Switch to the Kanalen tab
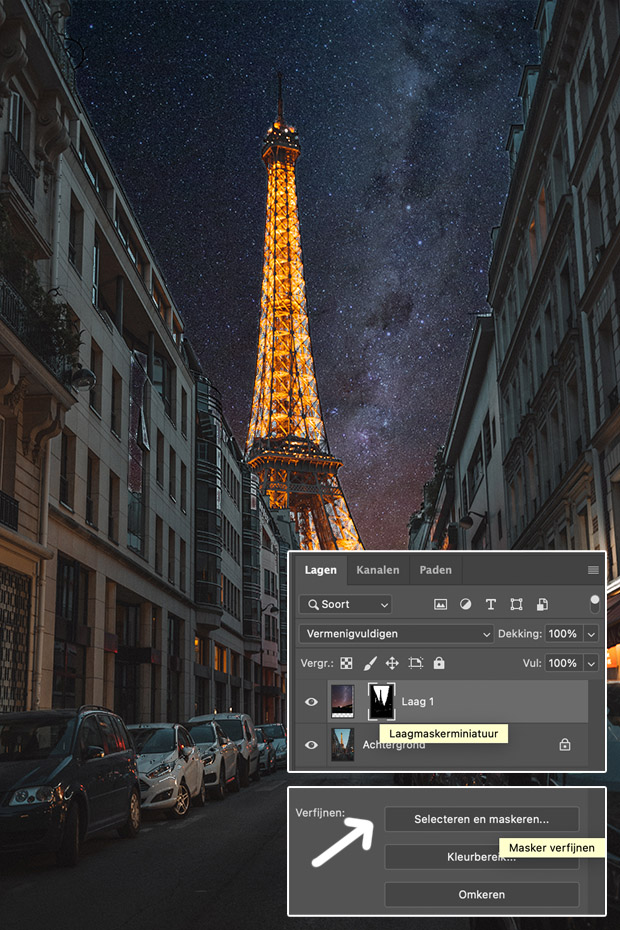Image resolution: width=620 pixels, height=930 pixels. tap(378, 570)
